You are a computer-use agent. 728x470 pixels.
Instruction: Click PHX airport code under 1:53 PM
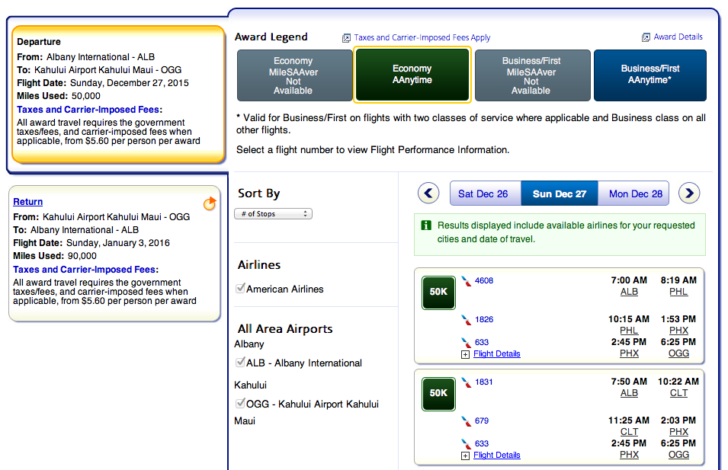pyautogui.click(x=678, y=331)
